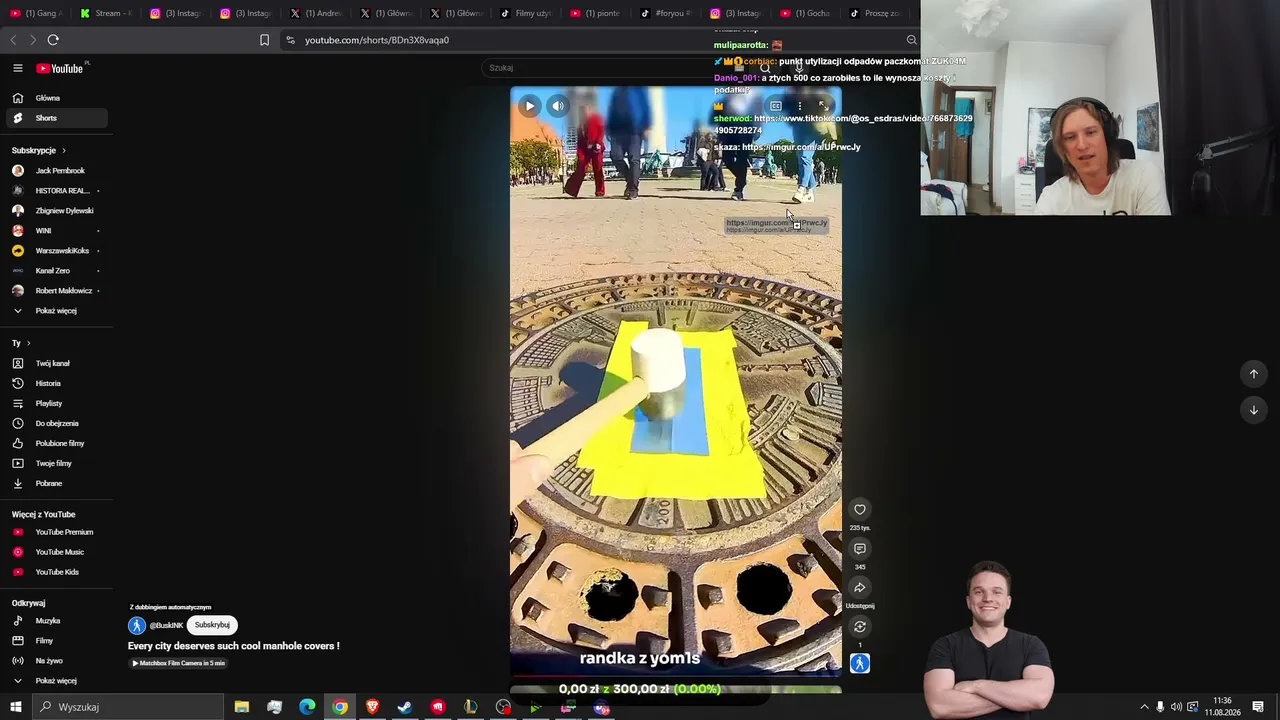Open the Zbigniew Dylewski channel

56,211
